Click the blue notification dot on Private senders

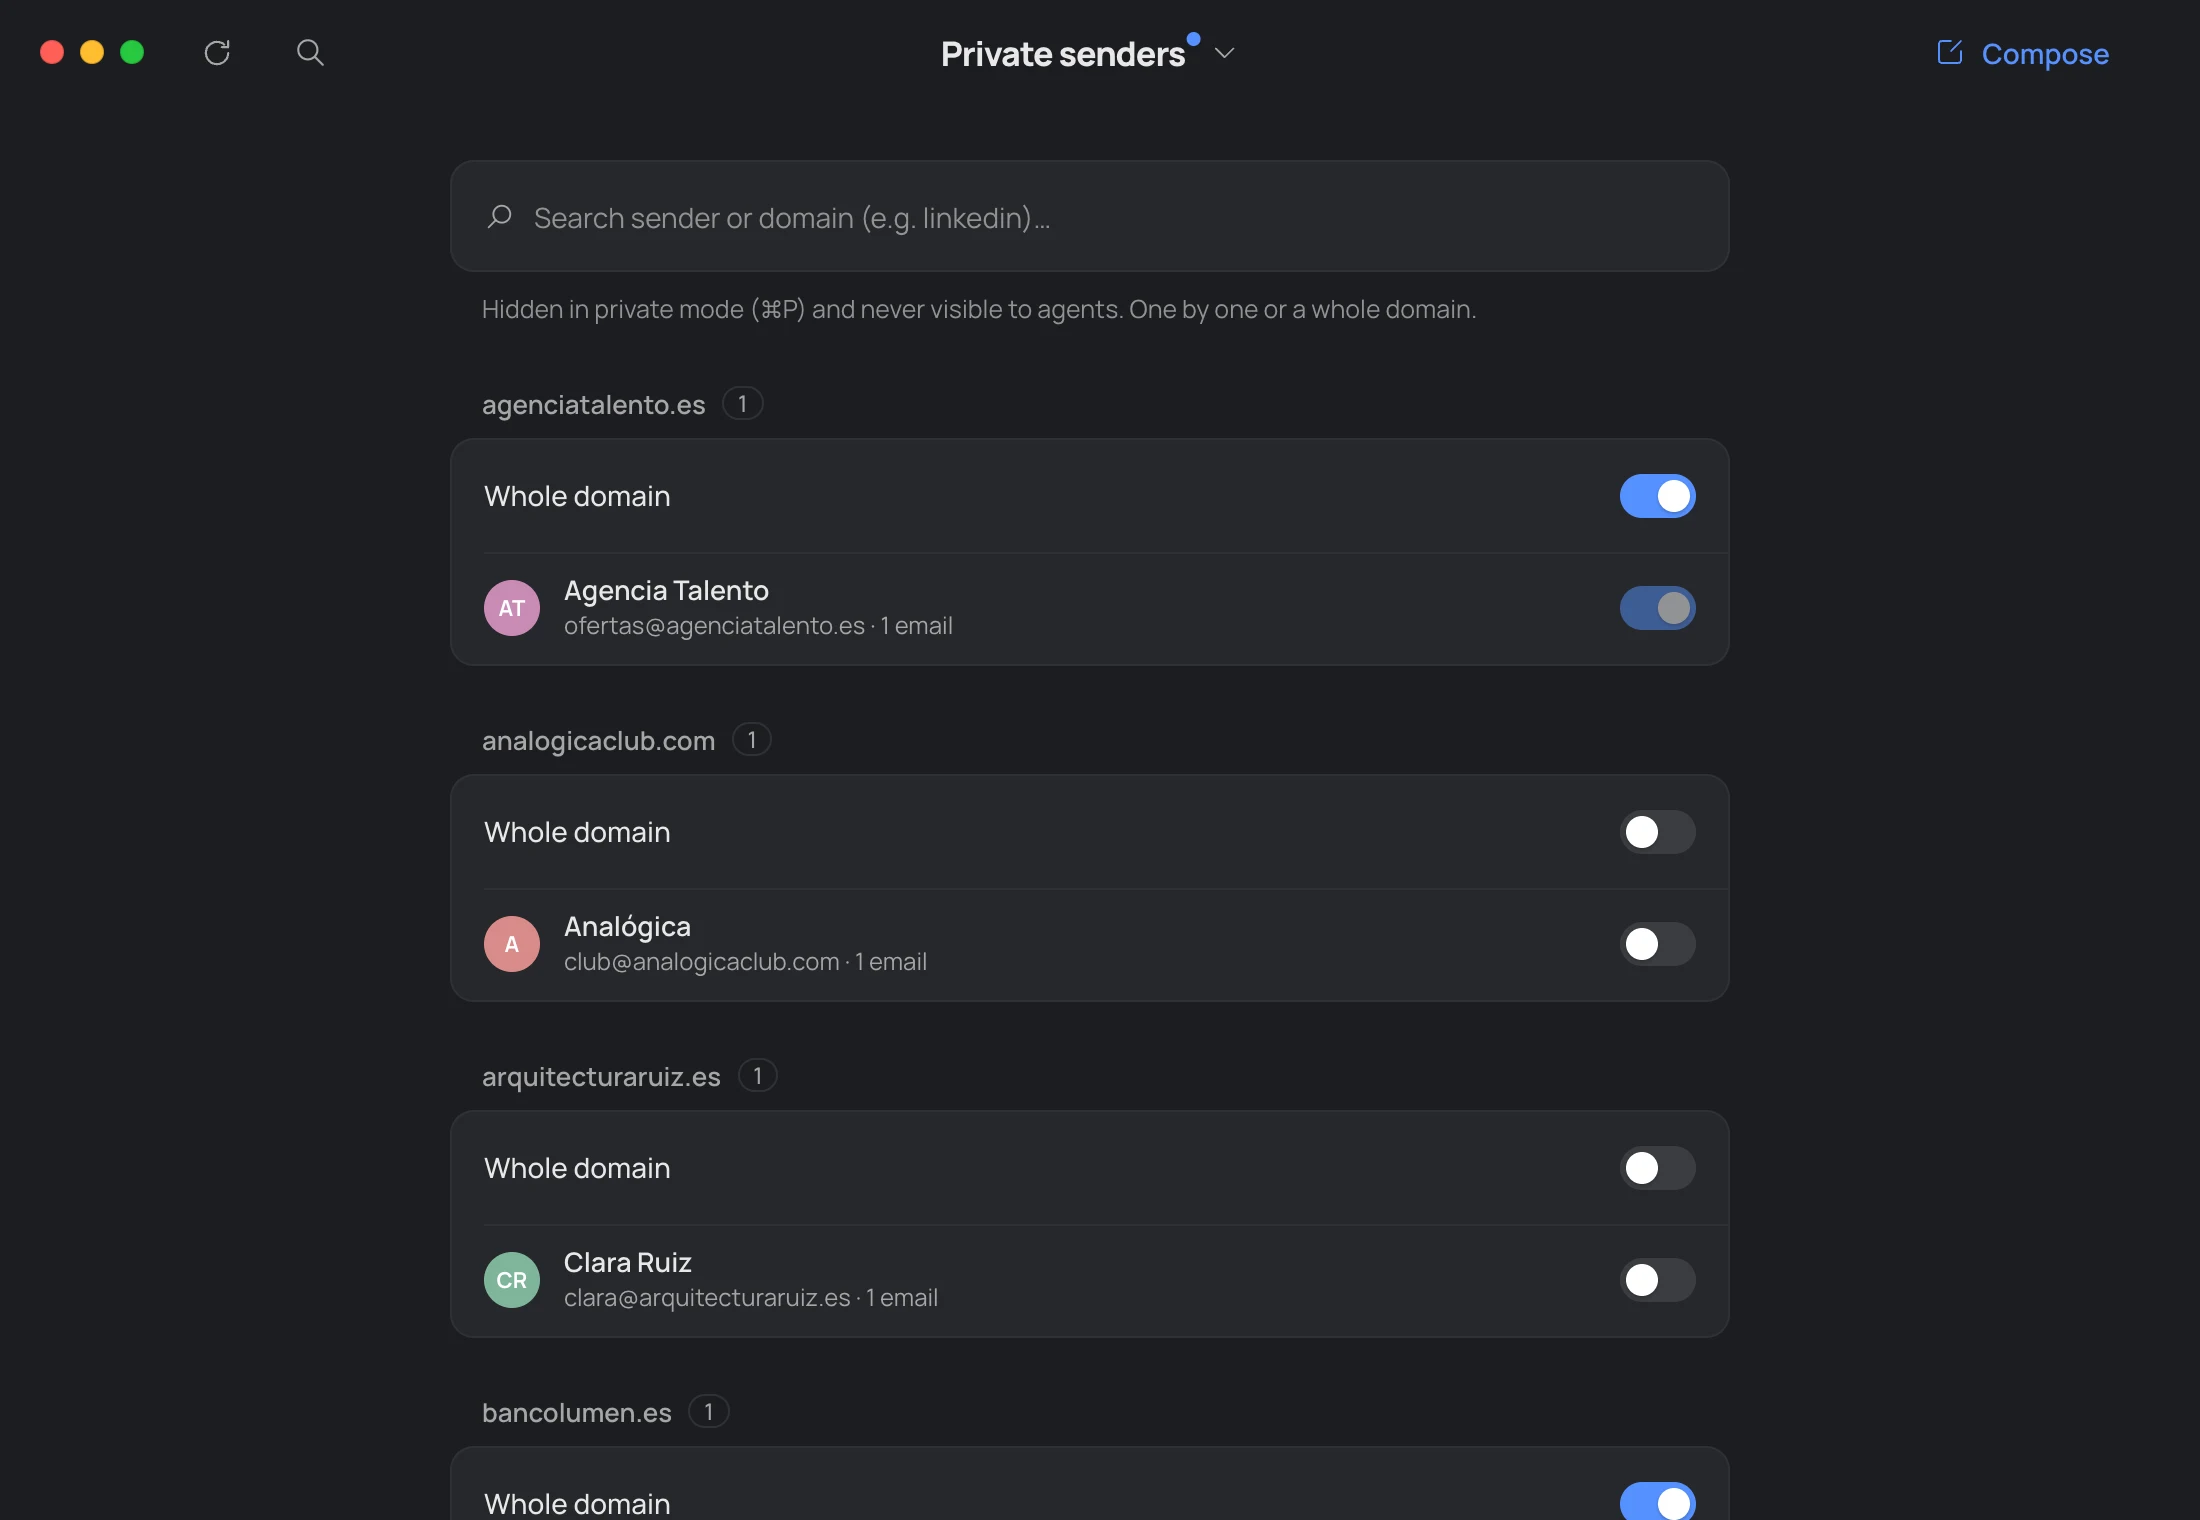[x=1193, y=39]
